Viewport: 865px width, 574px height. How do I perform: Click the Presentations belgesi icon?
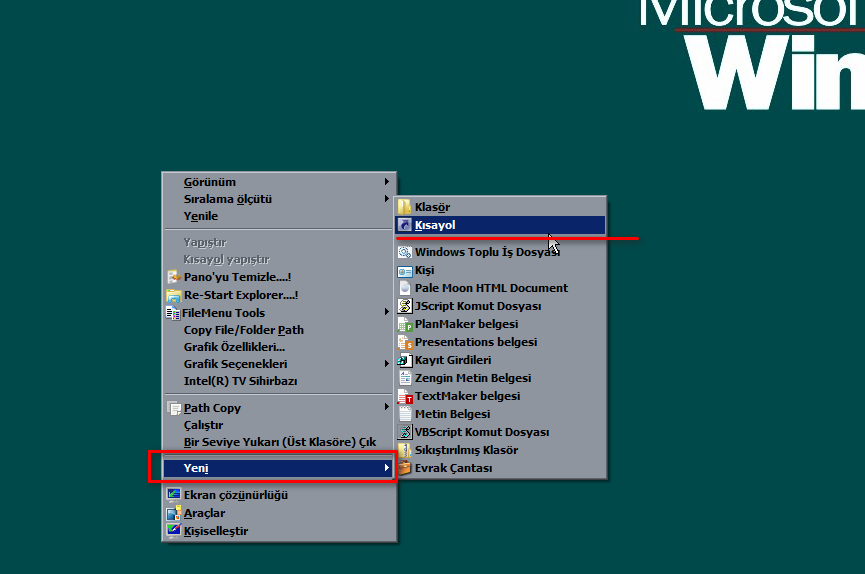[404, 342]
